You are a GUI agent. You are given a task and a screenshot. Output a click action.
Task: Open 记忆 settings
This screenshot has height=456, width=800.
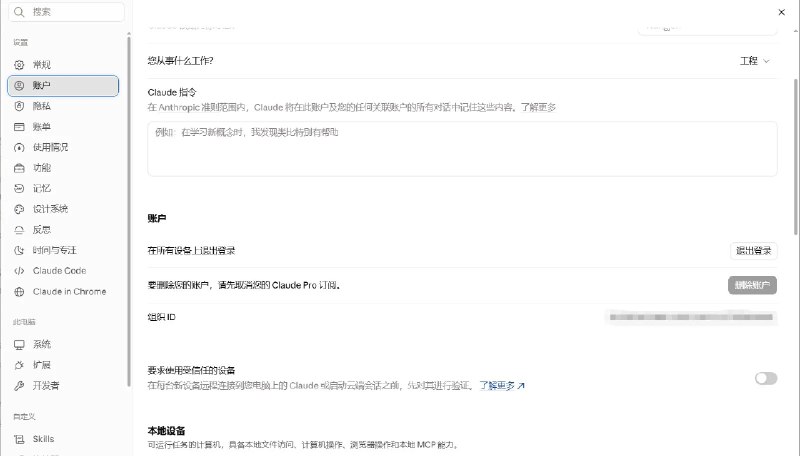63,188
